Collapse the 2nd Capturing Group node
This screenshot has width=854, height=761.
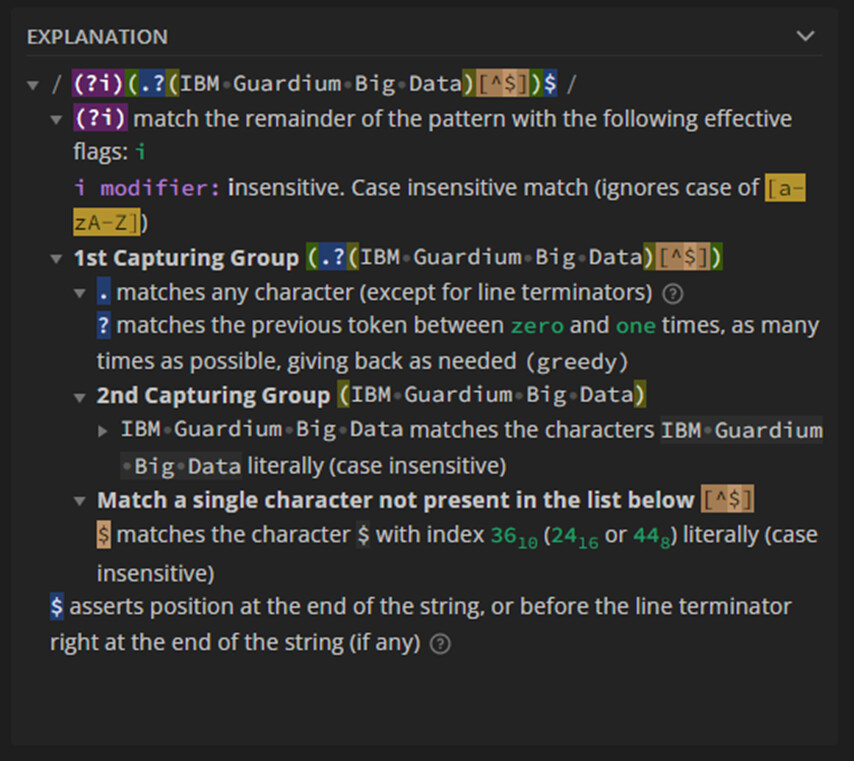coord(80,397)
